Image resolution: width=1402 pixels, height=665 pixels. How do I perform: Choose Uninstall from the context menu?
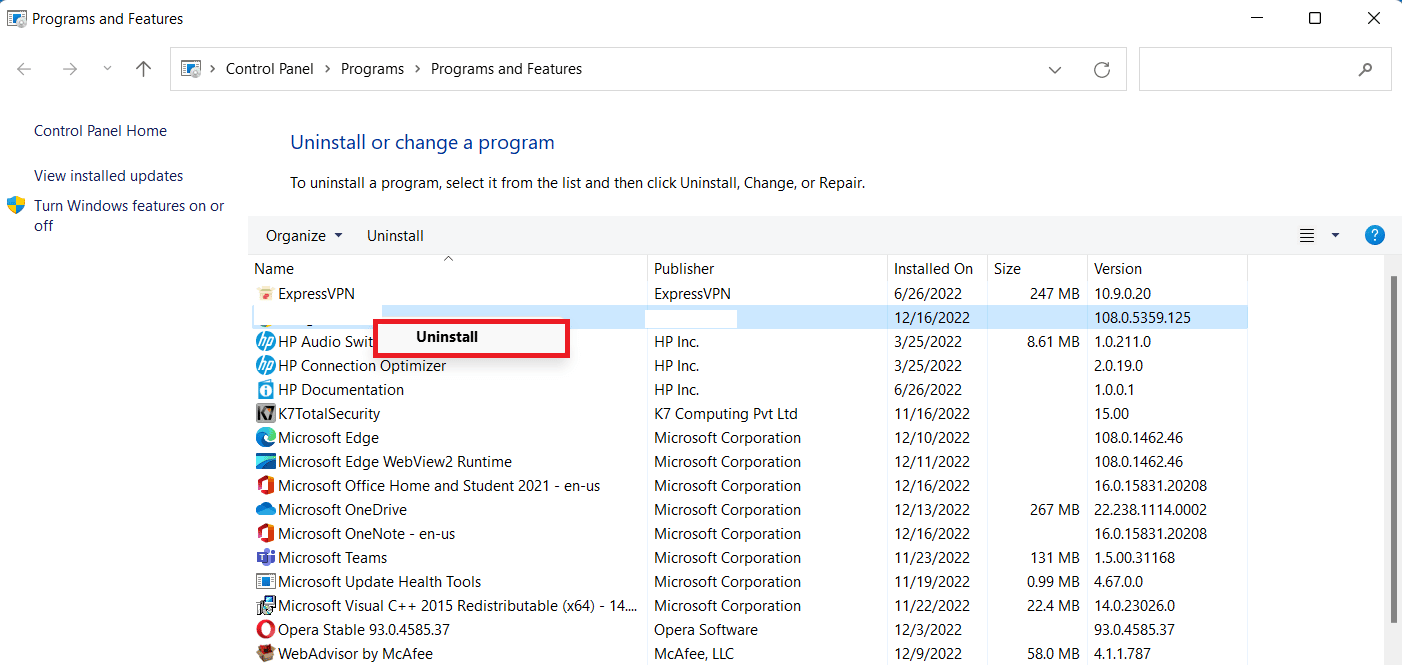[x=447, y=337]
